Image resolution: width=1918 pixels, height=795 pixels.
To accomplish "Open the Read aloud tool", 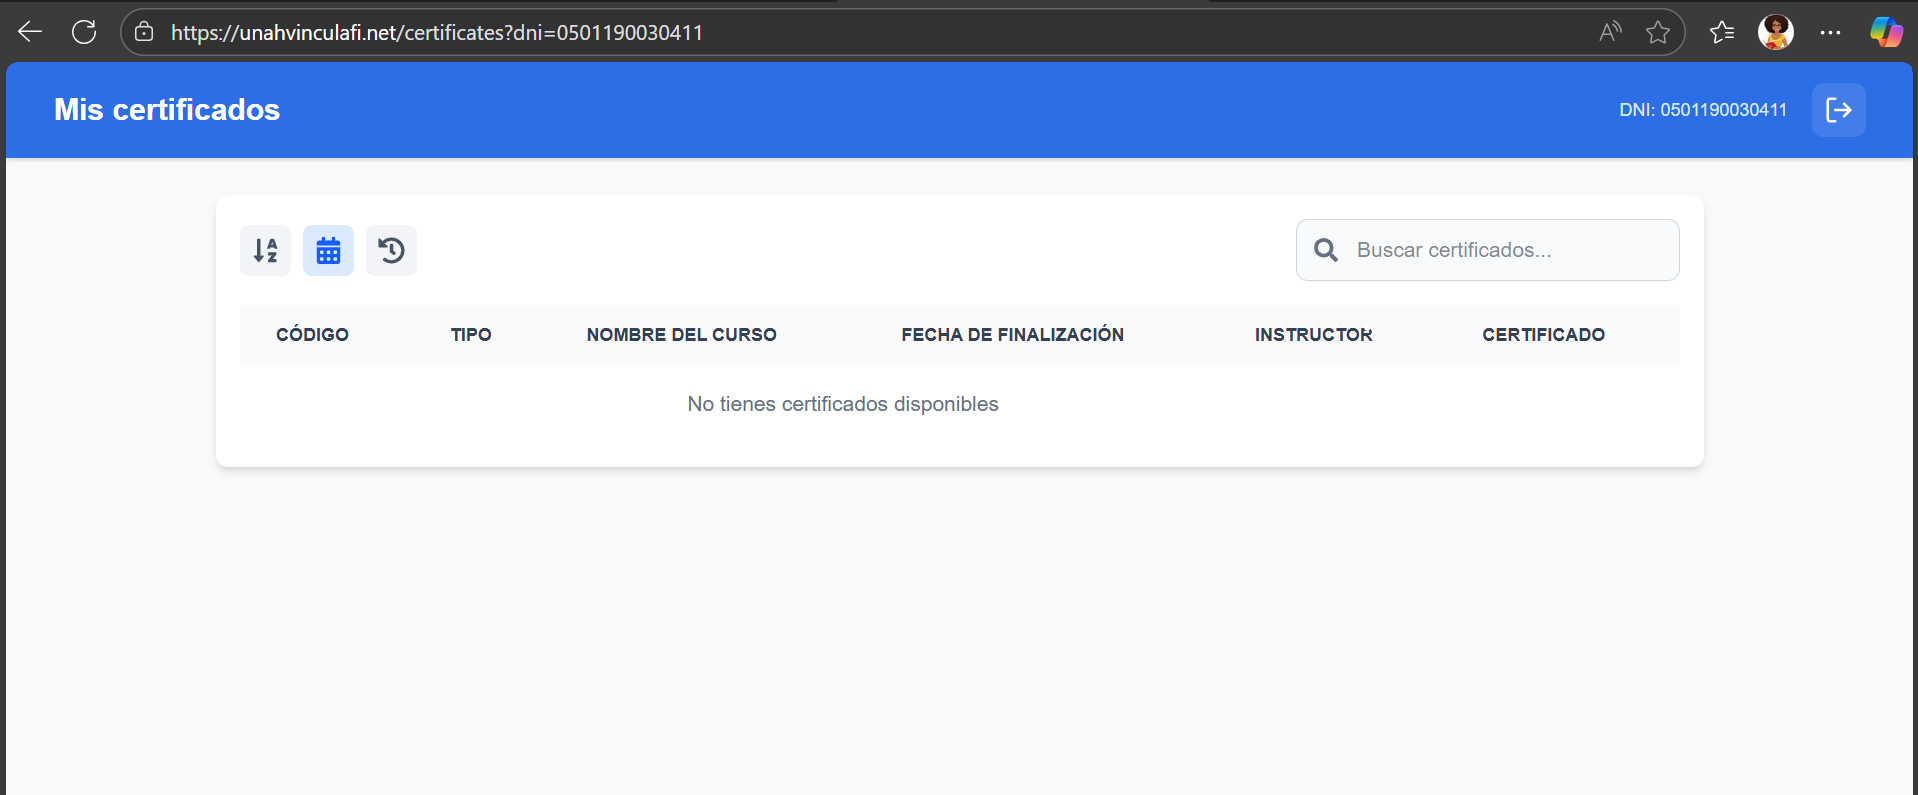I will [1609, 32].
